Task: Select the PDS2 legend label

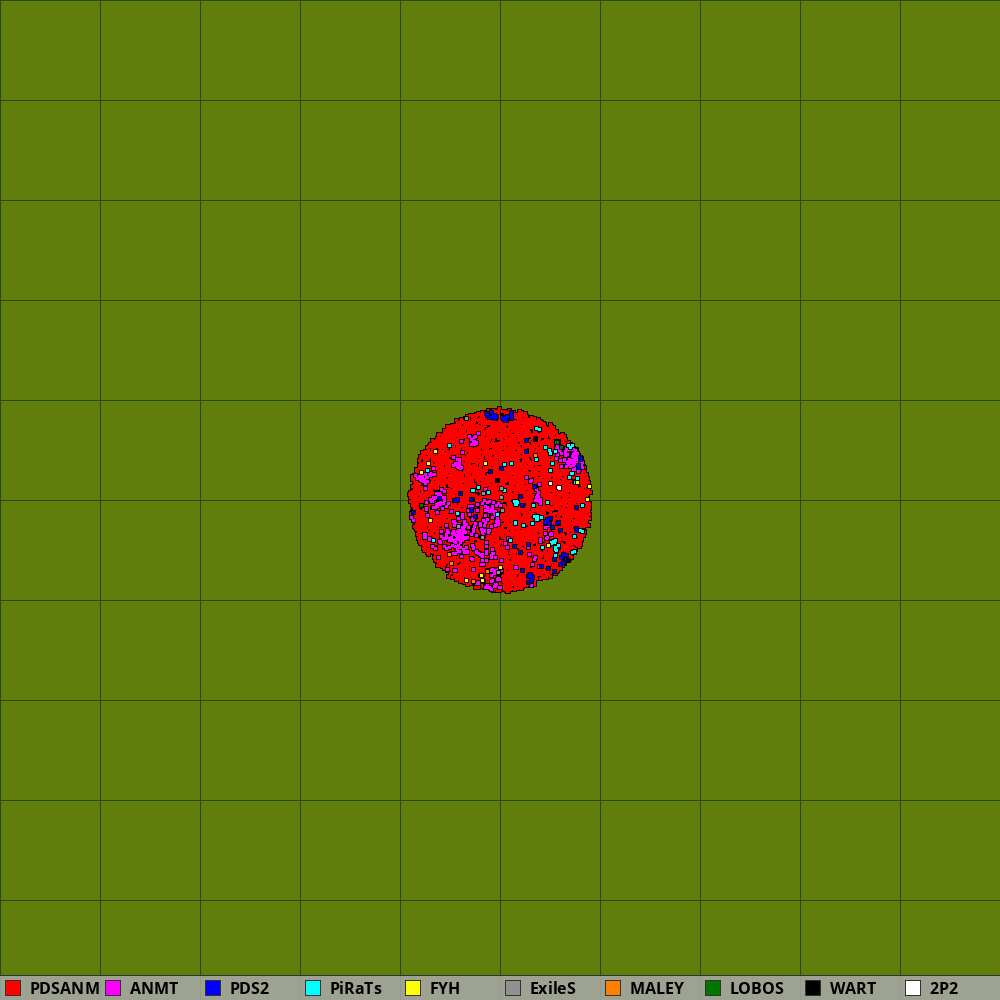Action: (249, 988)
